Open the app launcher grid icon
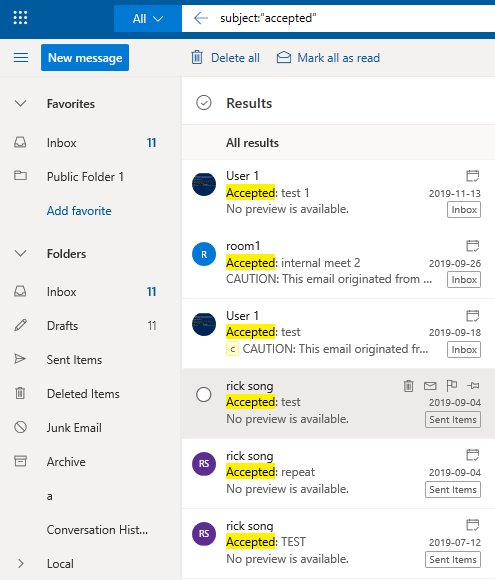The image size is (495, 580). (20, 17)
